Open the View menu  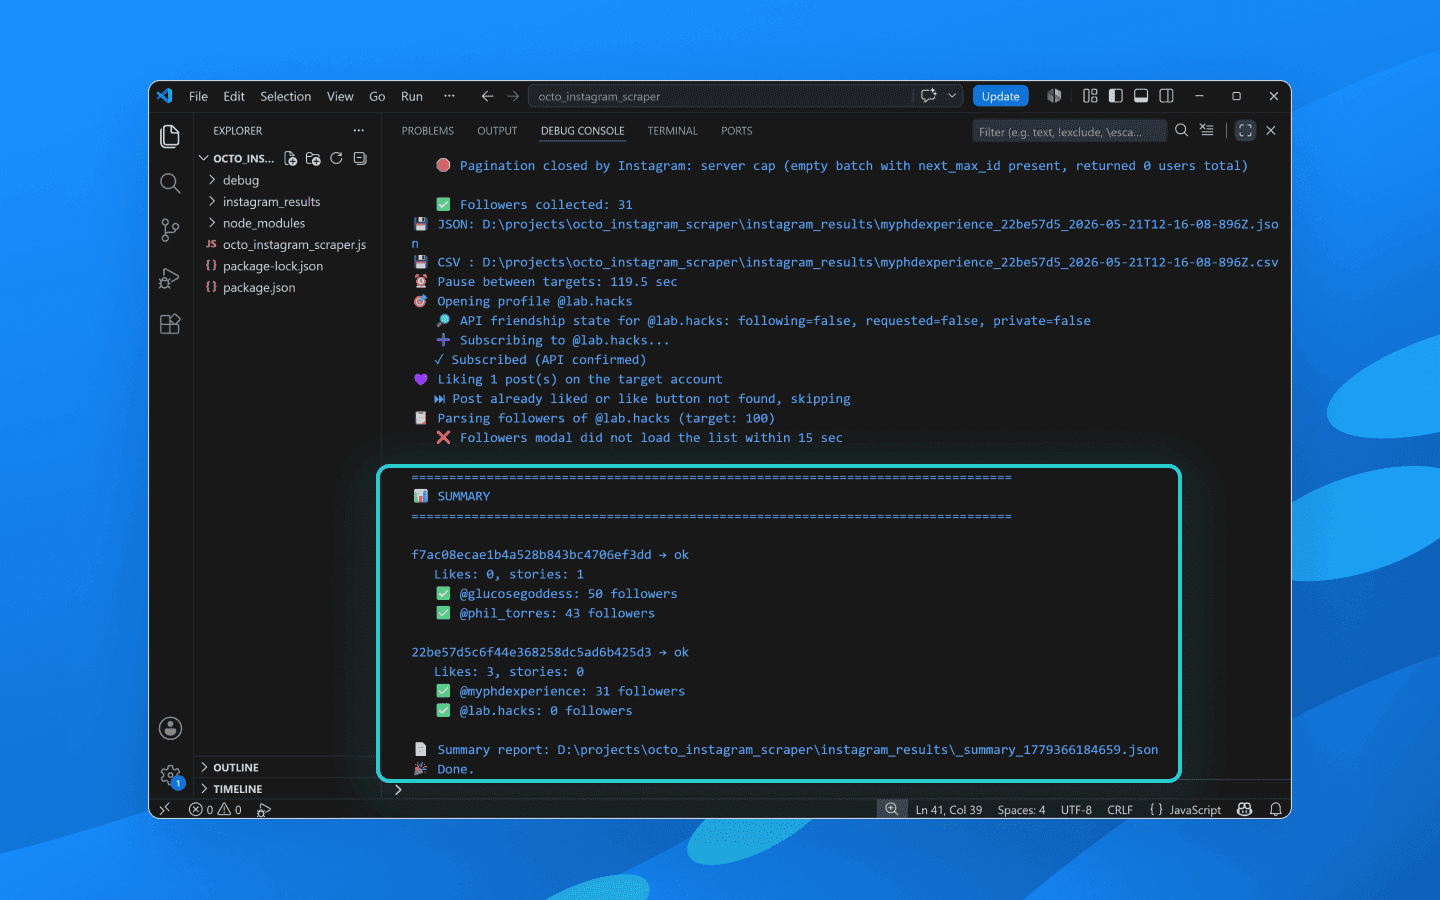tap(340, 96)
